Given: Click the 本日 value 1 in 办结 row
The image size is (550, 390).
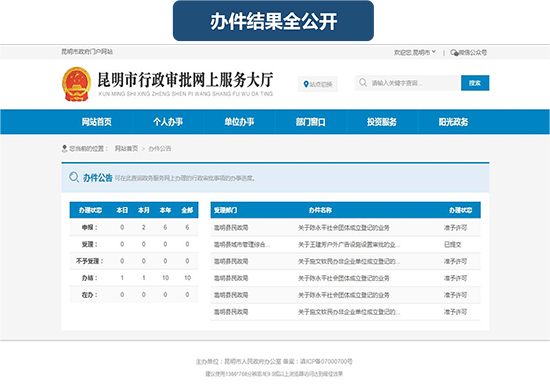Looking at the screenshot, I should pyautogui.click(x=122, y=278).
